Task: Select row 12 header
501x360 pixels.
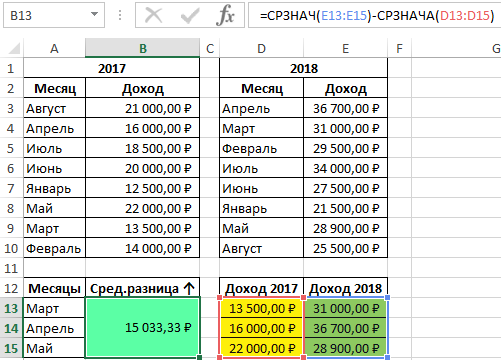Action: (x=11, y=288)
